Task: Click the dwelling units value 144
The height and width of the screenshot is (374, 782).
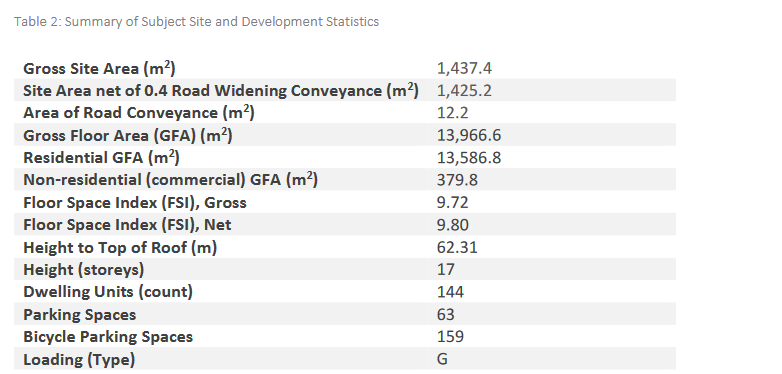Action: (450, 292)
